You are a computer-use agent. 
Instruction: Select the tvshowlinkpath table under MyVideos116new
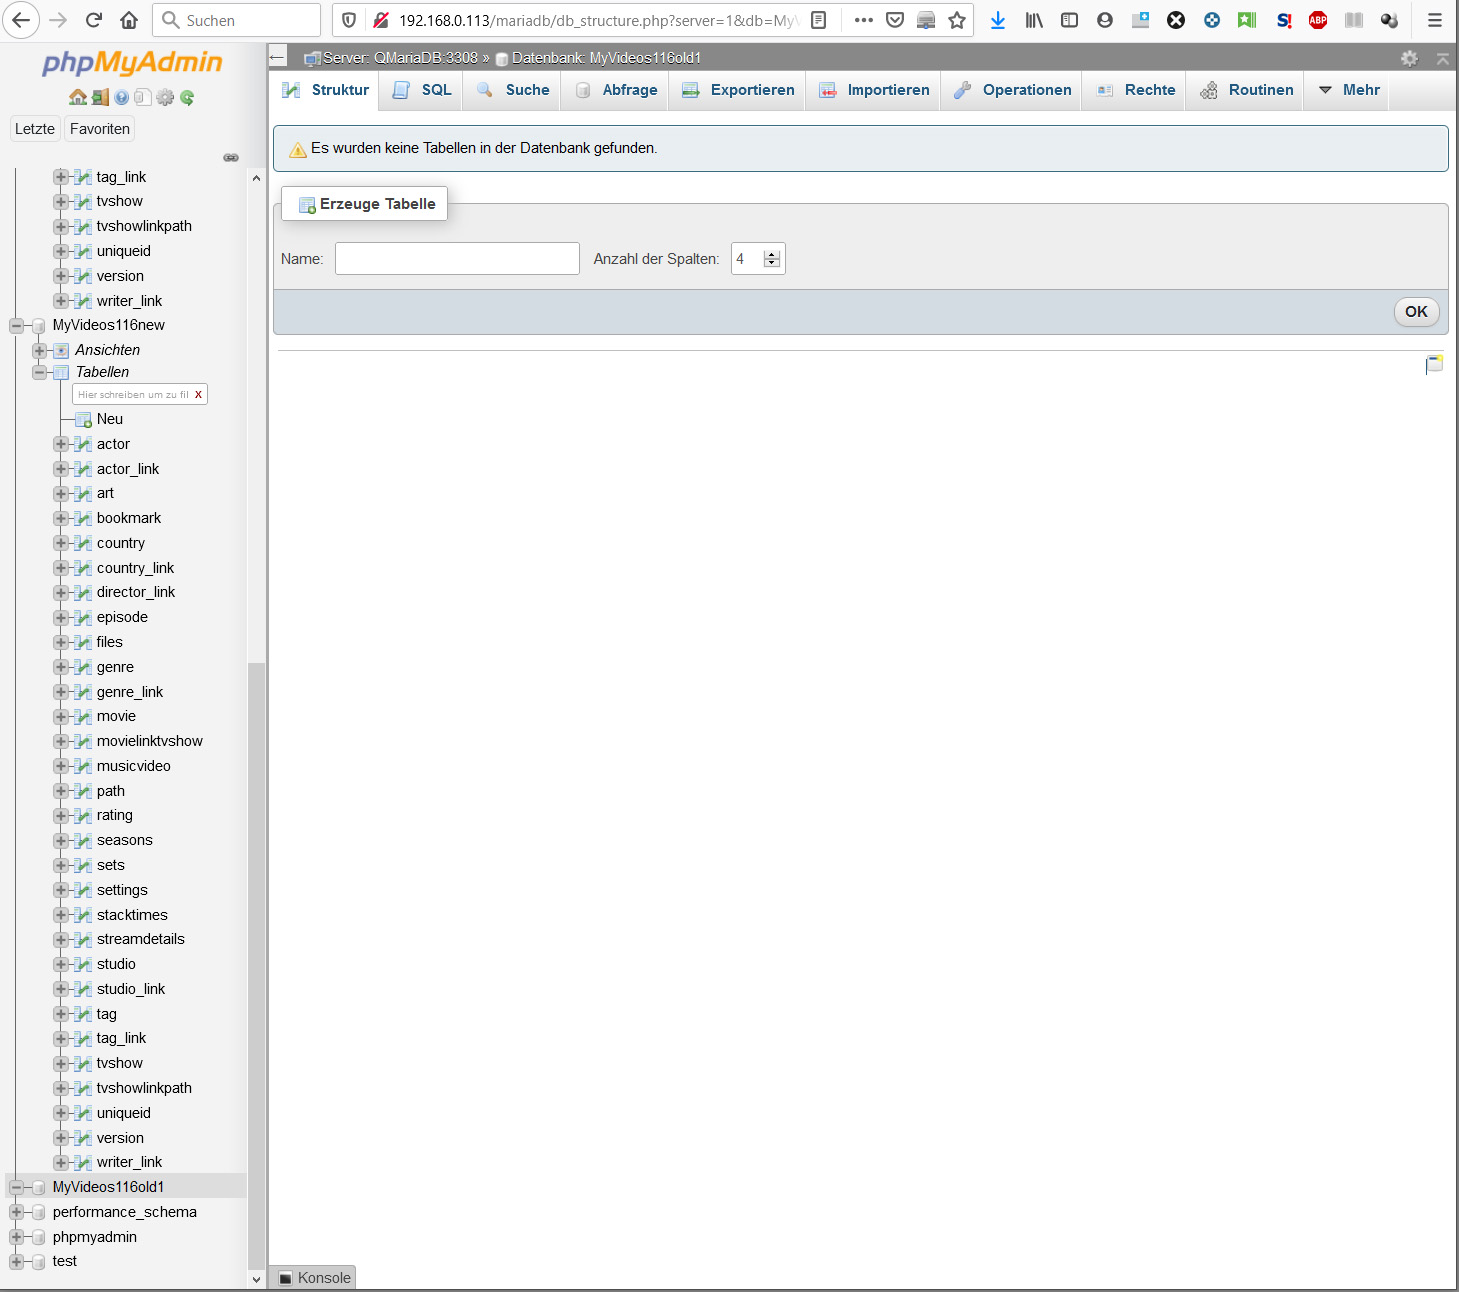tap(144, 1088)
